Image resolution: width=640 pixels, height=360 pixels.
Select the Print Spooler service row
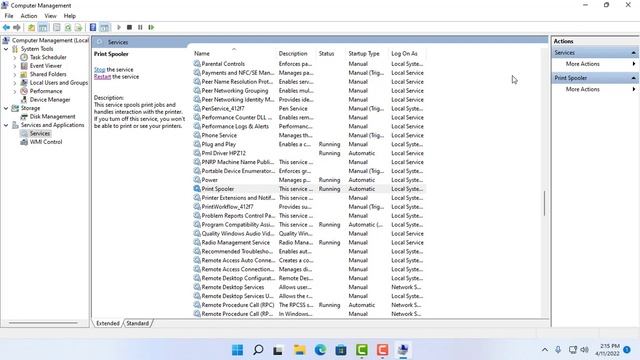[309, 189]
